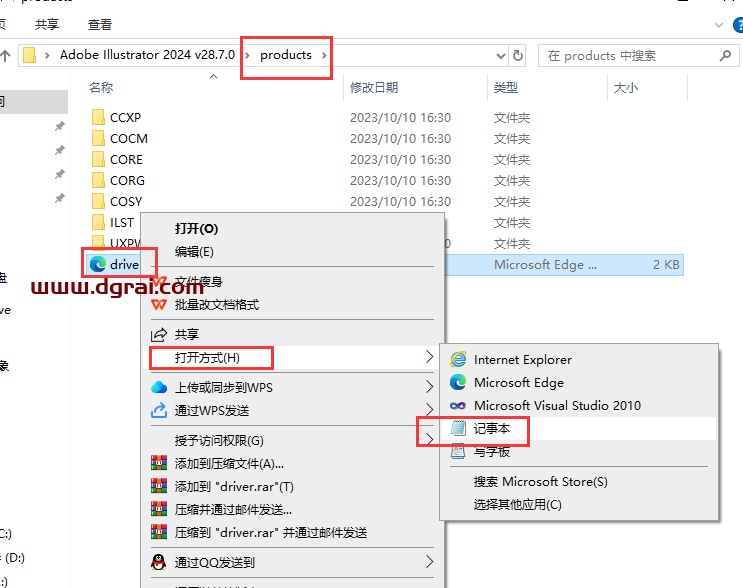This screenshot has width=743, height=588.
Task: Click the WPS cloud upload icon
Action: (x=159, y=387)
